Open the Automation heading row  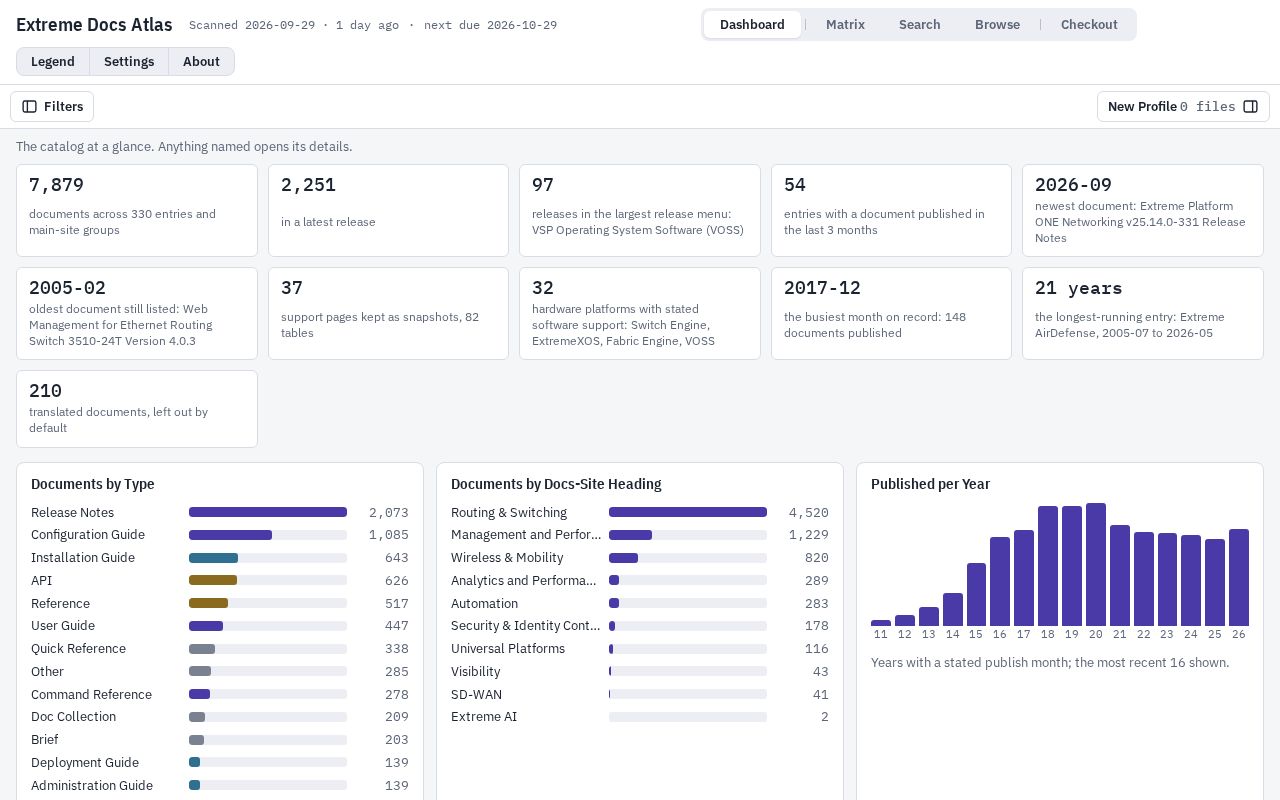click(x=640, y=603)
